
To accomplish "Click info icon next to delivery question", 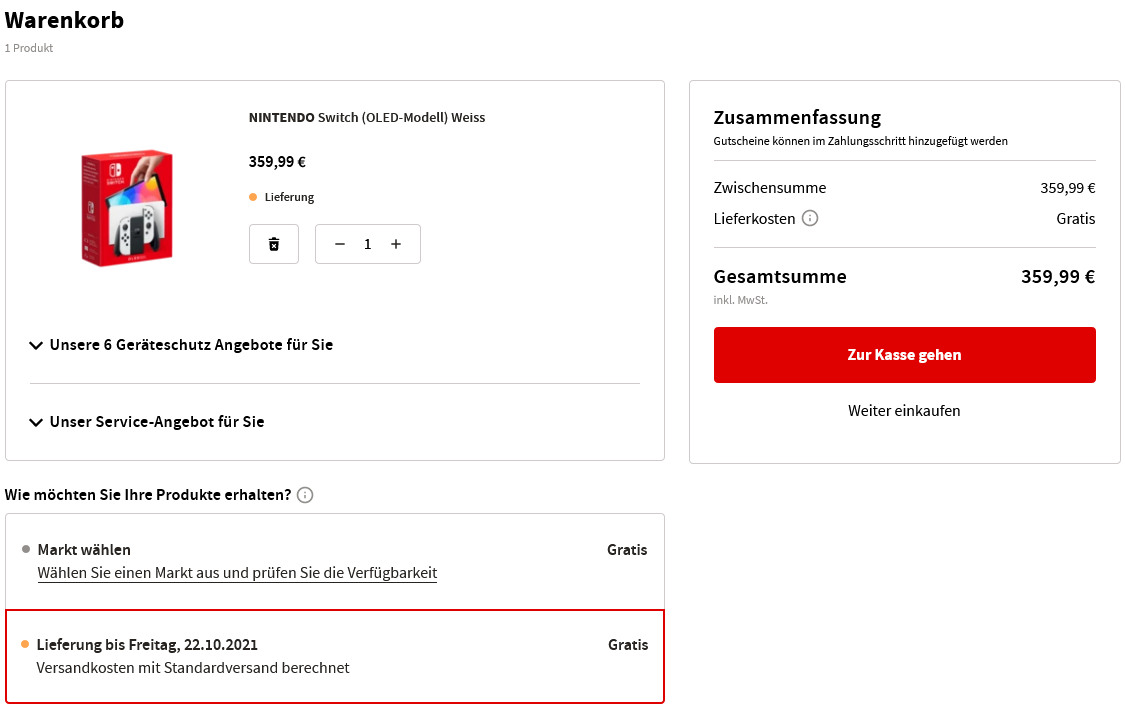I will [305, 495].
